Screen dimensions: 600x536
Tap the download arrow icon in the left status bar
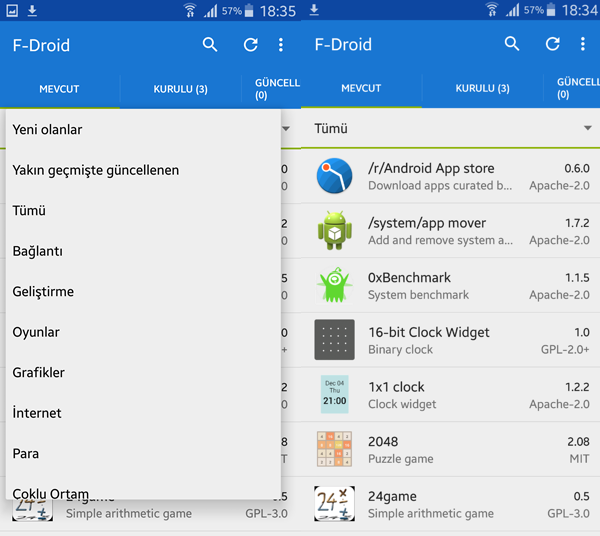[x=32, y=11]
